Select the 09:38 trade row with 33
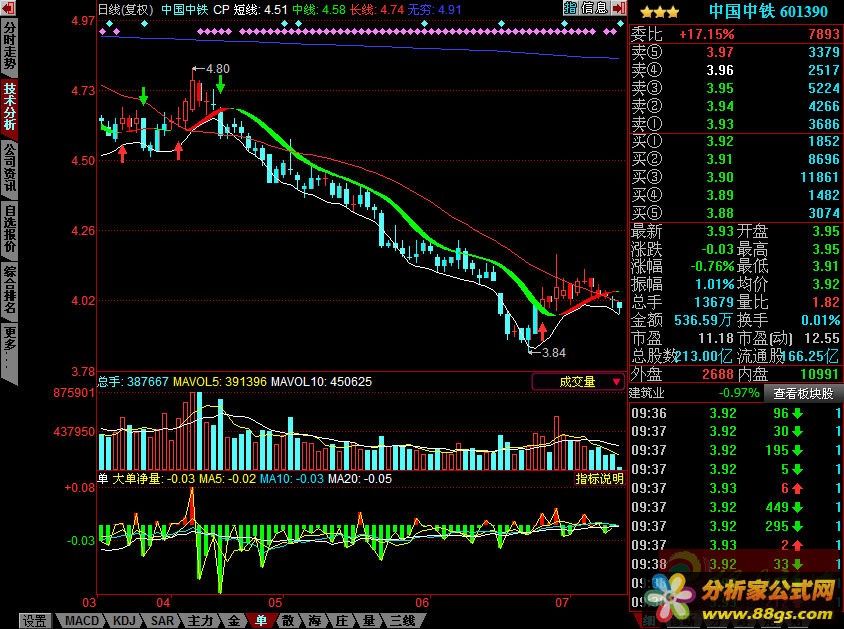 [x=735, y=564]
